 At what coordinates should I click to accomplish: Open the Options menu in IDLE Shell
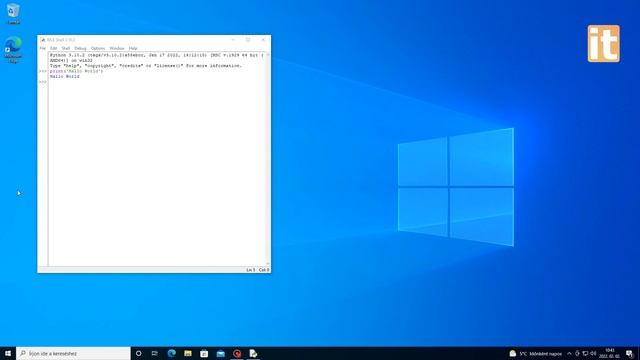(98, 48)
